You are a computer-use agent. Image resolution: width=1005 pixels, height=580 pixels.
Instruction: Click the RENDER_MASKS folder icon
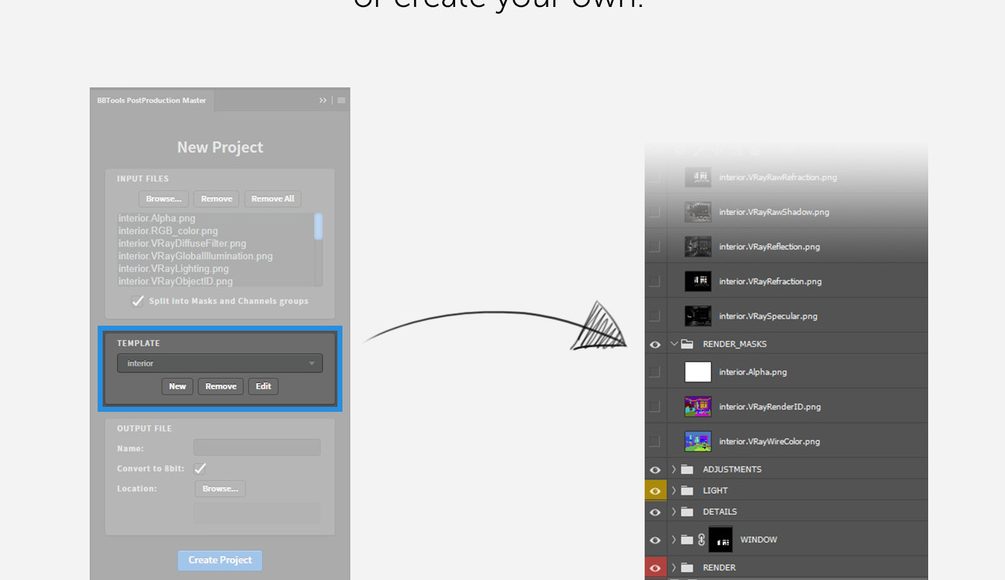(x=687, y=344)
